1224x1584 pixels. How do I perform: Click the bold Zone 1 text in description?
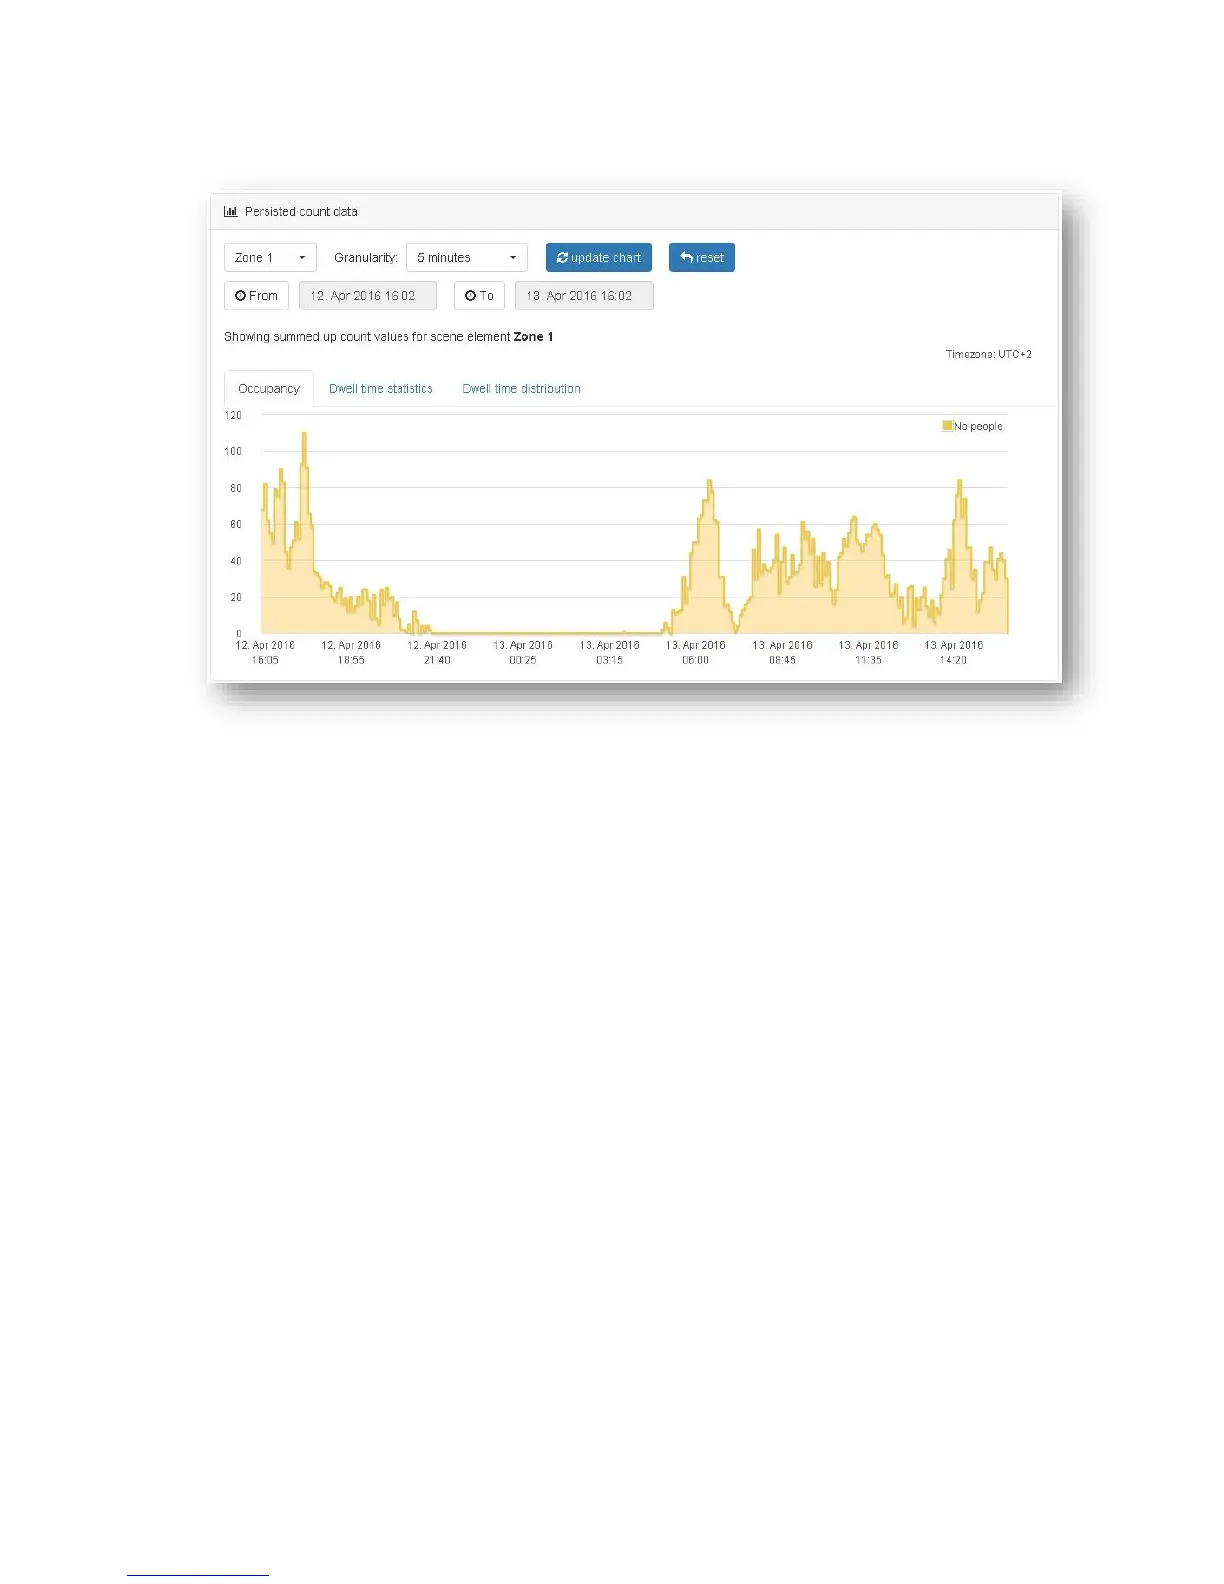point(533,337)
